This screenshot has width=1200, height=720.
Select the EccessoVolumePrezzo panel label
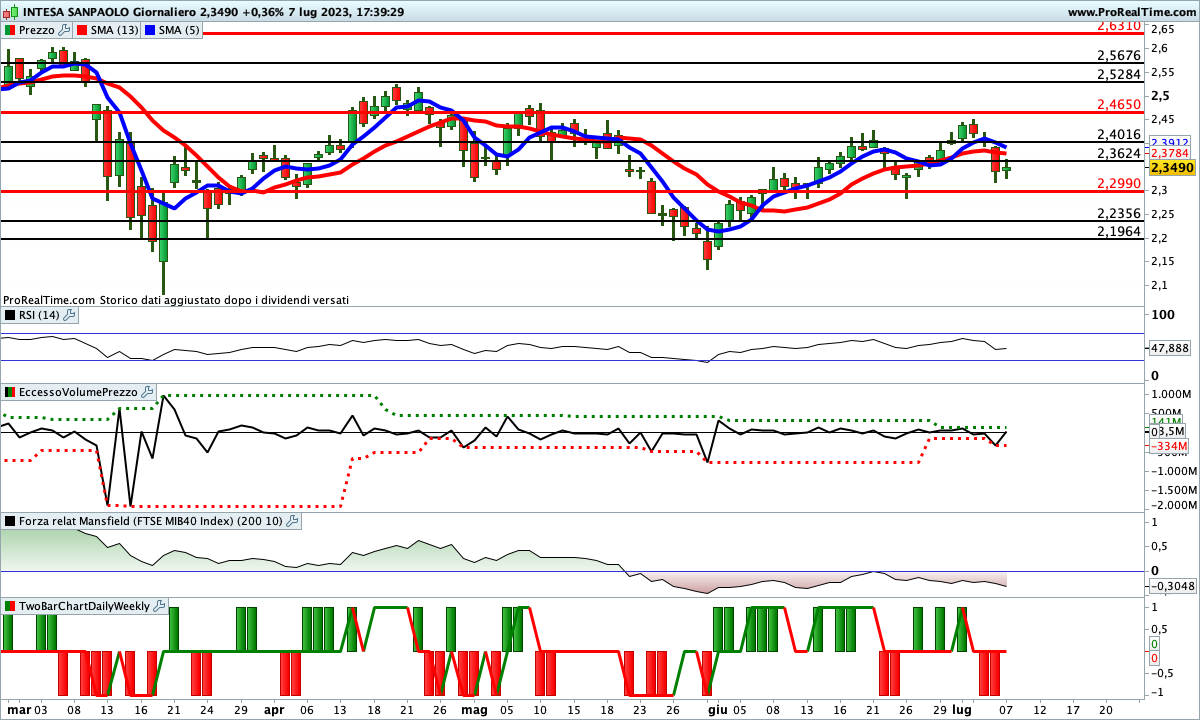coord(78,392)
